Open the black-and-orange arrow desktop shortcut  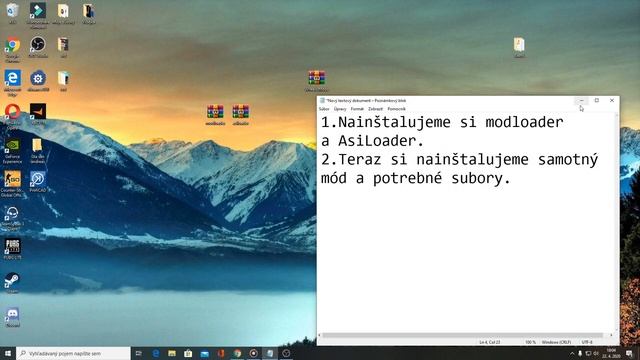38,114
